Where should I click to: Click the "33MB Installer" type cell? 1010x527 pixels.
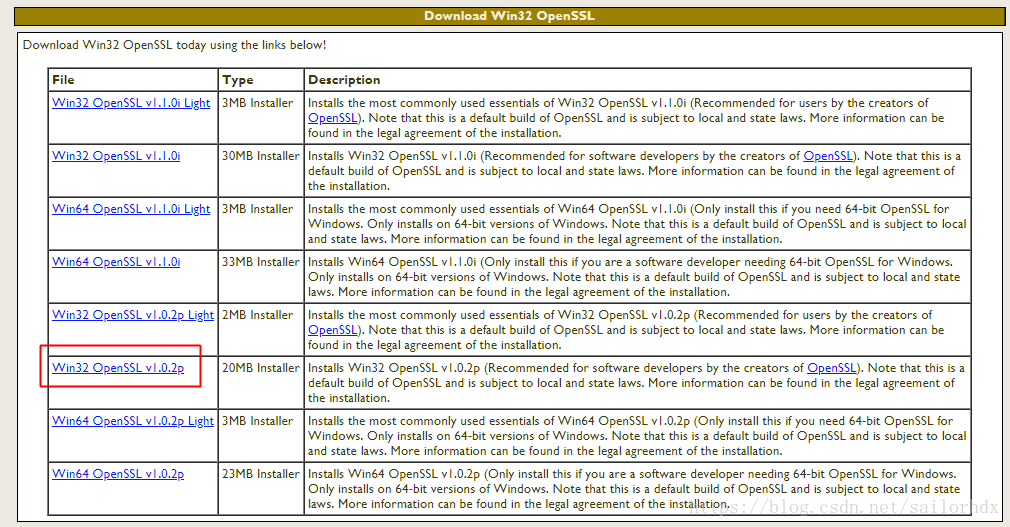point(261,262)
